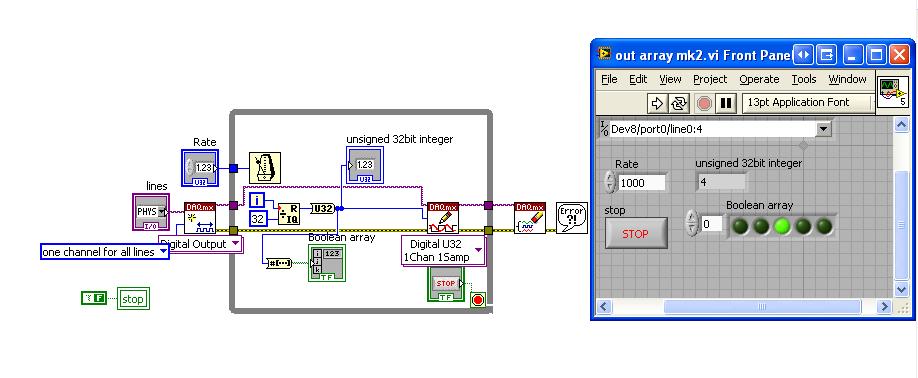Screen dimensions: 918x378
Task: Select the DAQmx Clear Task node
Action: coord(530,218)
